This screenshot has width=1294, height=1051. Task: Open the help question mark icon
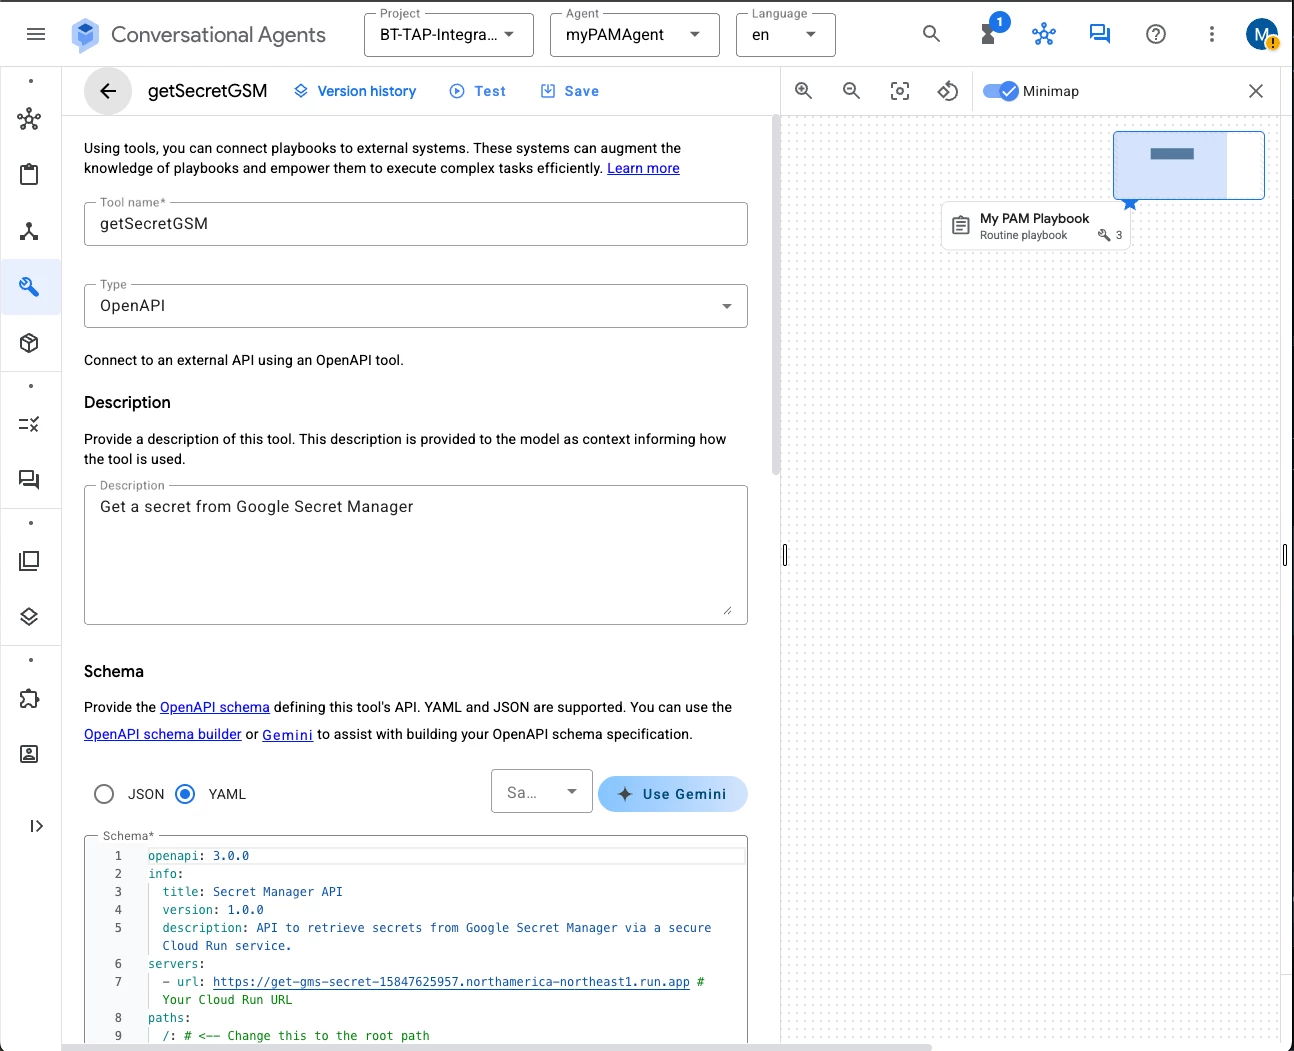[x=1156, y=34]
